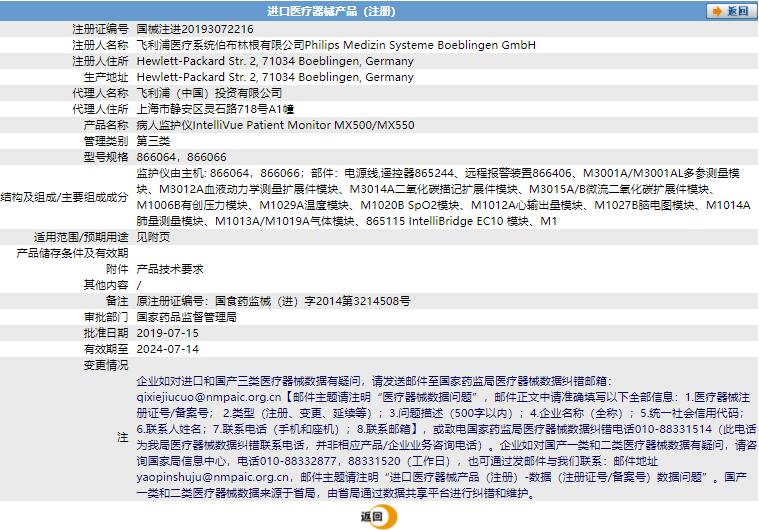Click the phone number 010-88332877
Screen dimensions: 759x530
click(298, 461)
